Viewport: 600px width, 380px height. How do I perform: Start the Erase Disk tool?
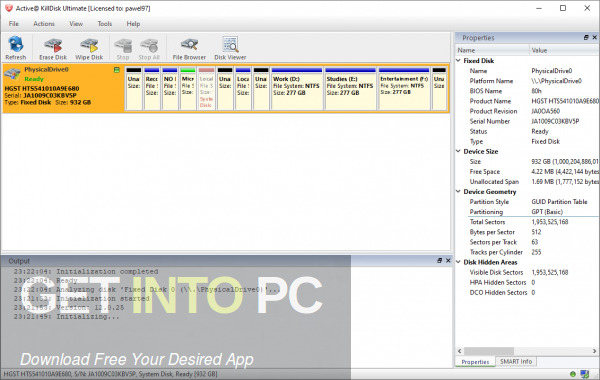pyautogui.click(x=53, y=49)
